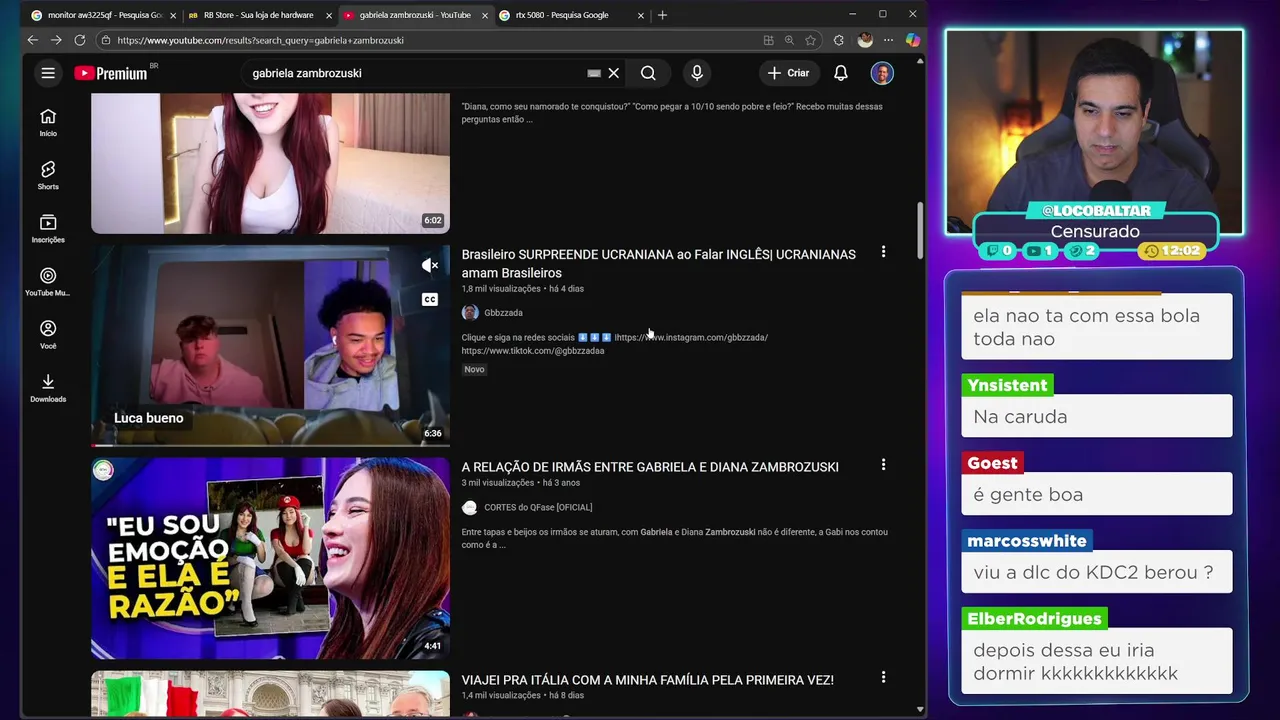Open options menu for RELAÇÃO DE IRMÃS video
Screen dimensions: 1280x720
click(883, 465)
